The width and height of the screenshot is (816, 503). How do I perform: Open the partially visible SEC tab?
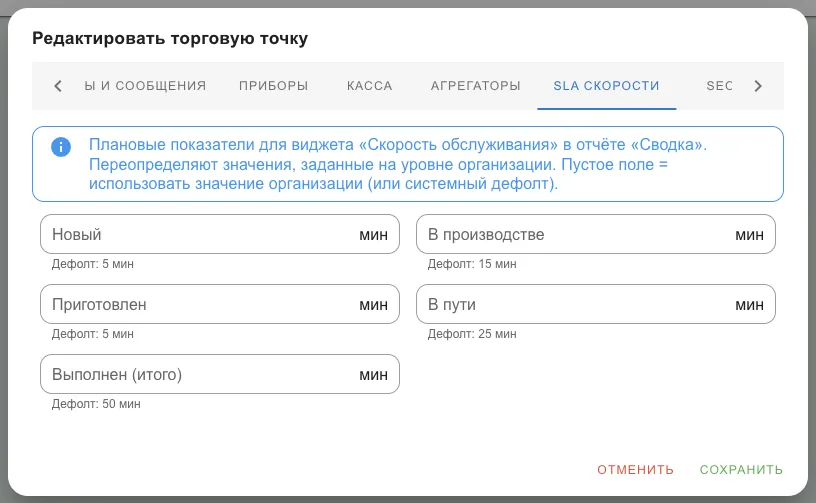(x=719, y=86)
